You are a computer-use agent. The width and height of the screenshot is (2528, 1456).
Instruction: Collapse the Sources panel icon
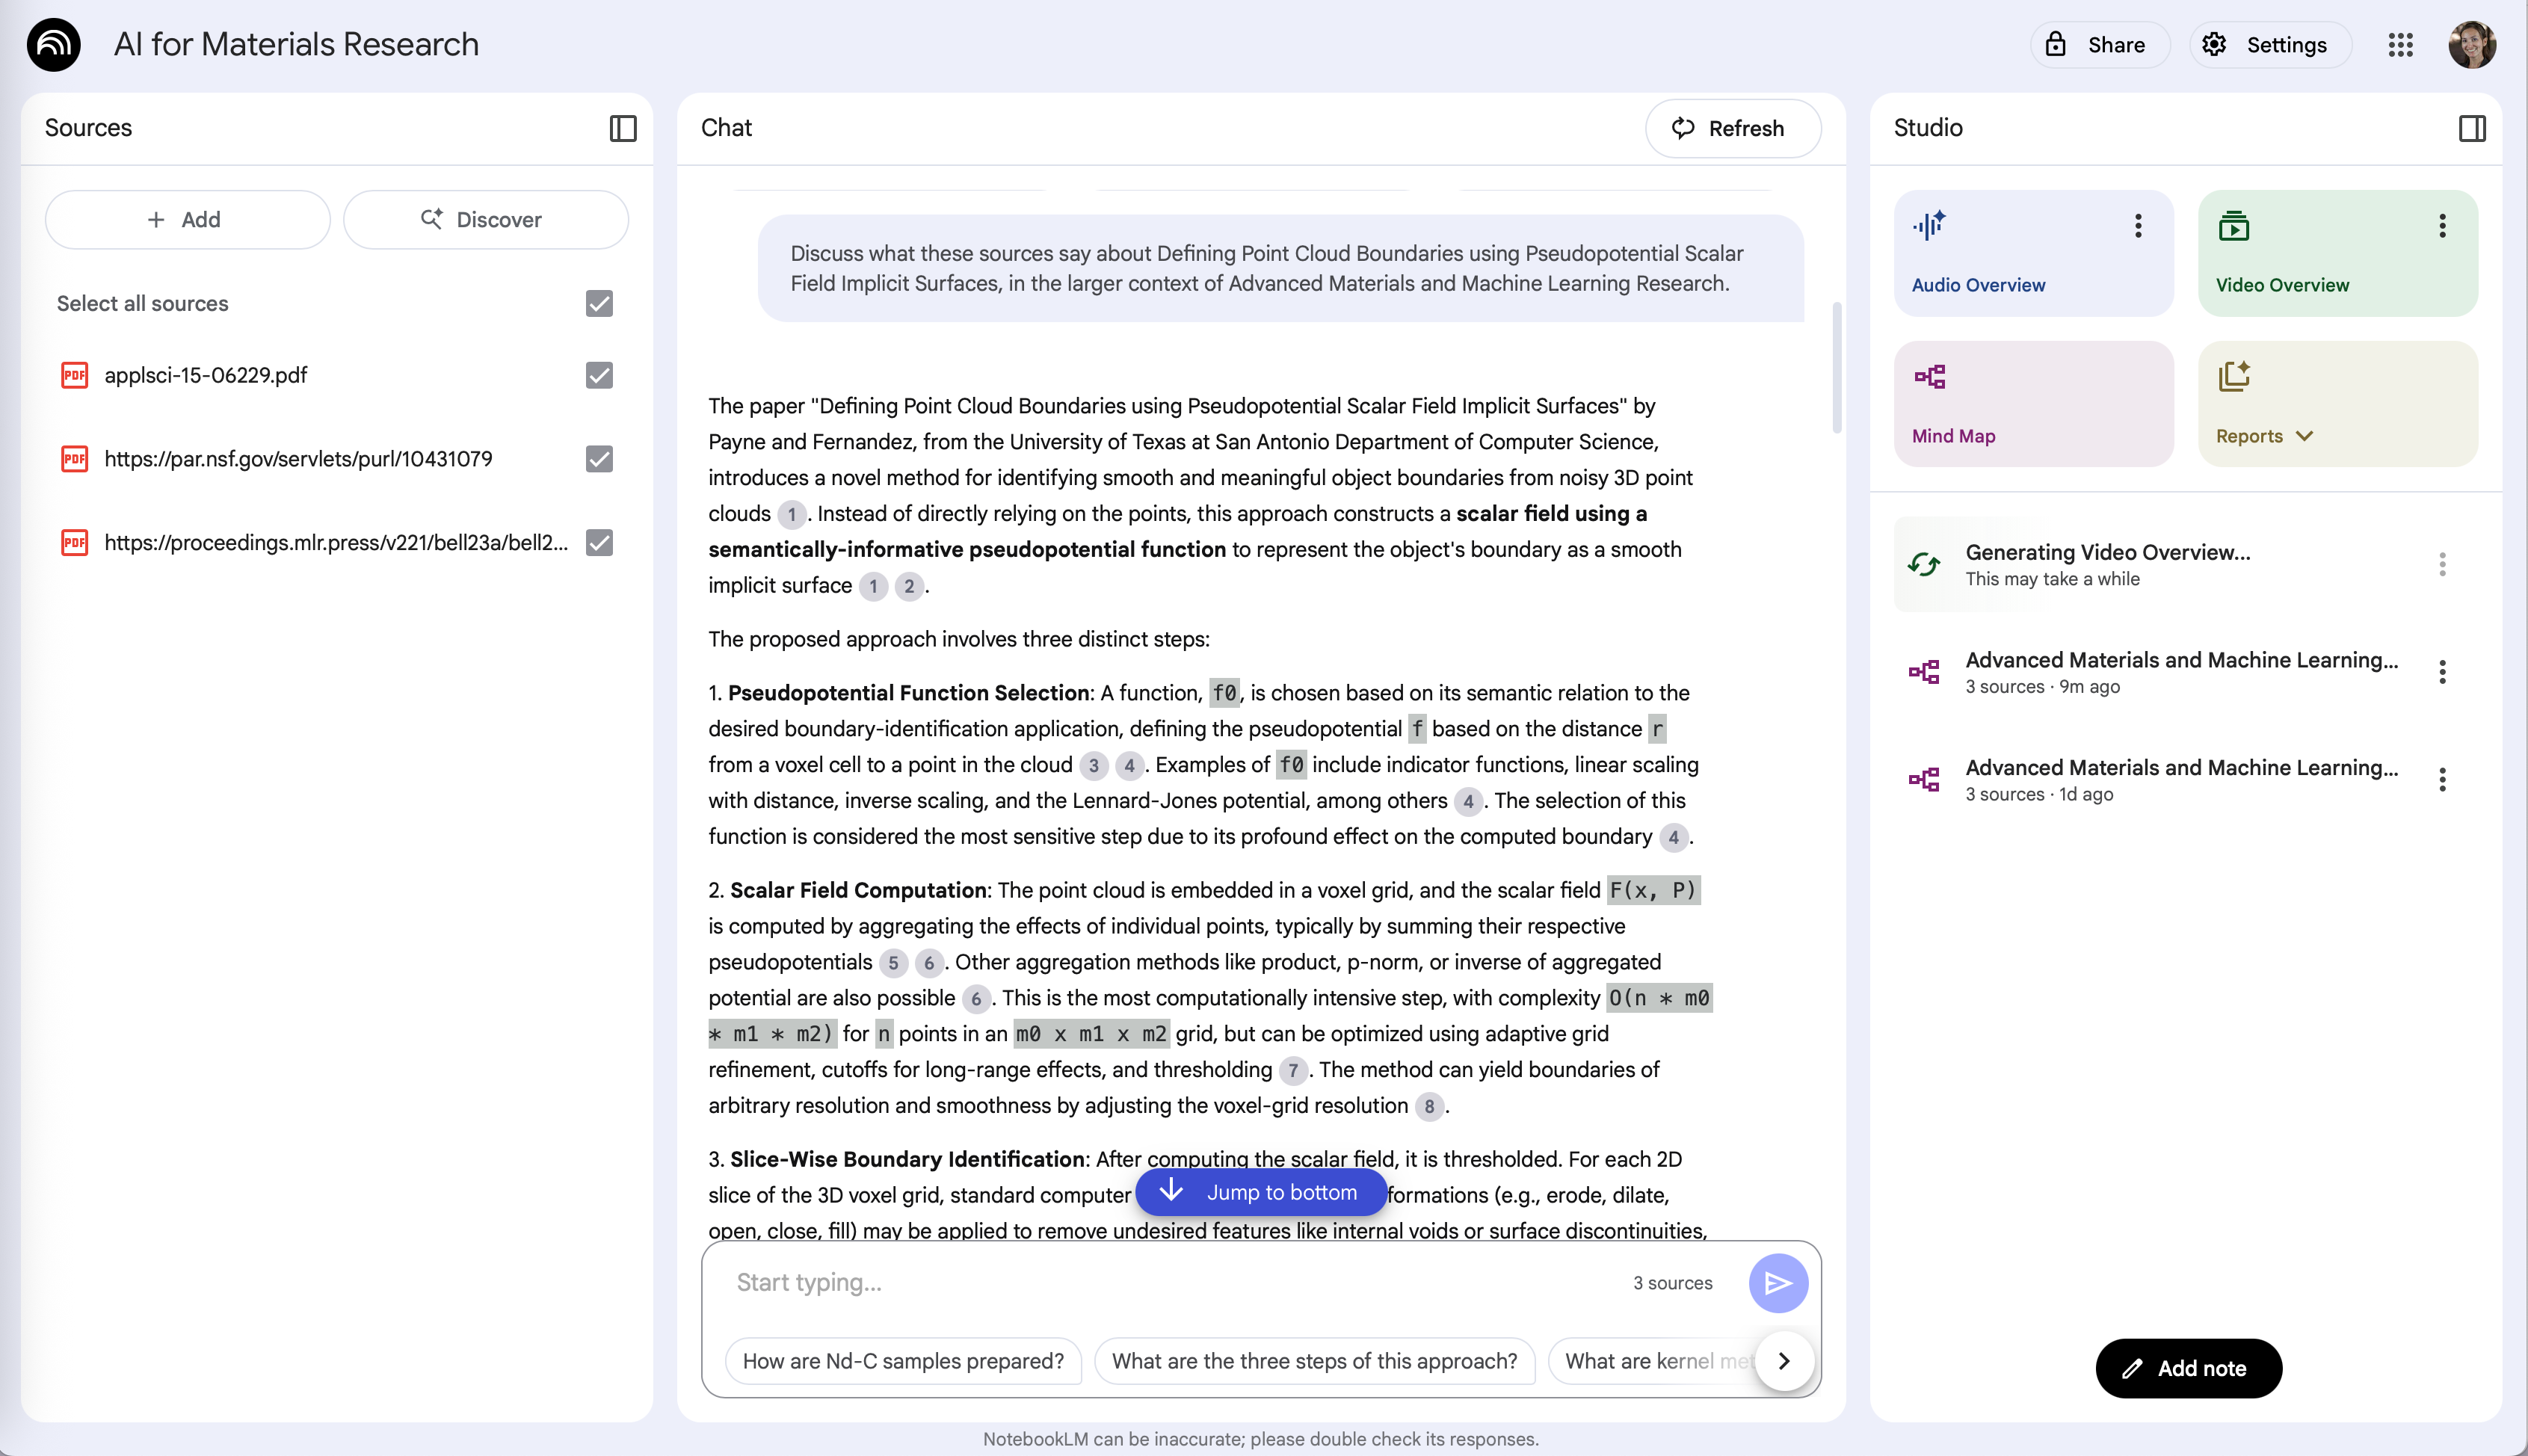tap(622, 128)
